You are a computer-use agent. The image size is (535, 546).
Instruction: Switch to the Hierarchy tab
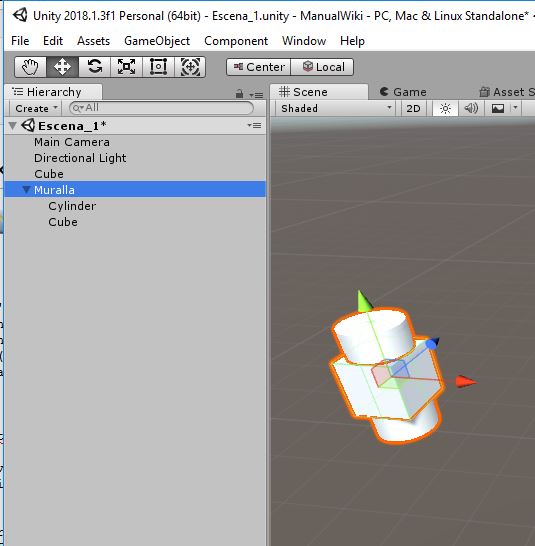[x=54, y=92]
